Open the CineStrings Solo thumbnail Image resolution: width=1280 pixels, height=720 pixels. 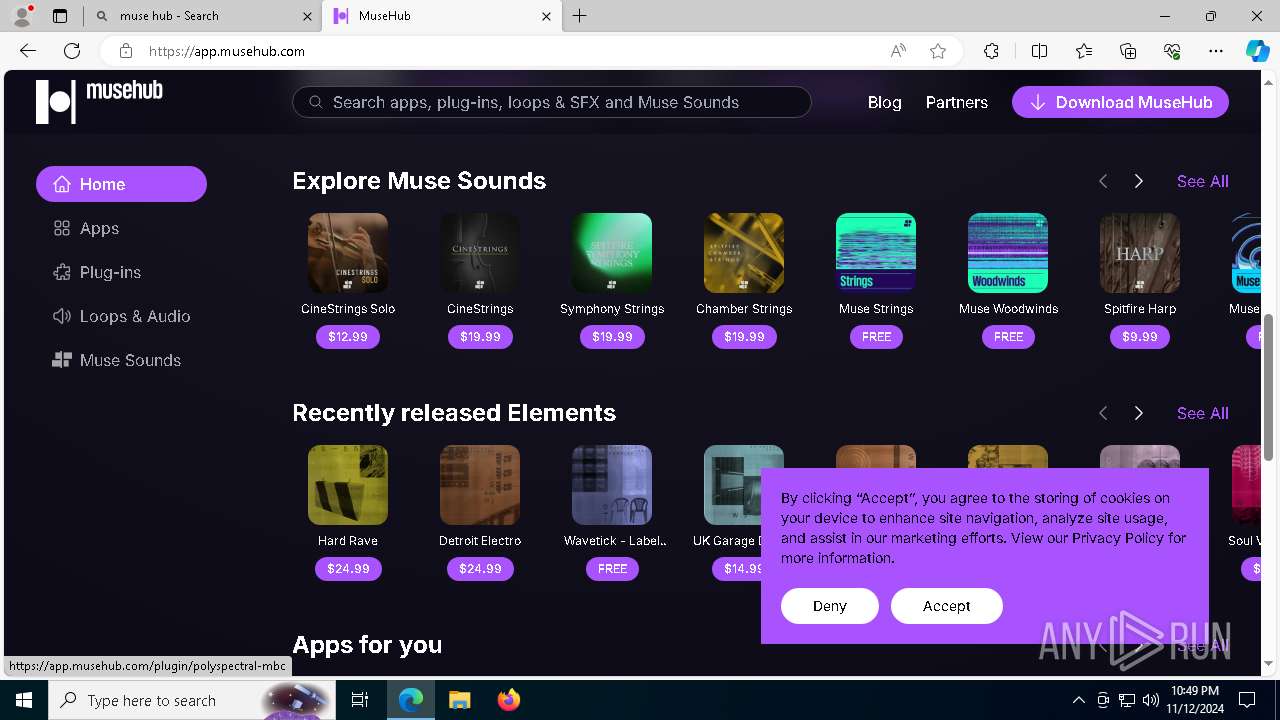pos(348,253)
